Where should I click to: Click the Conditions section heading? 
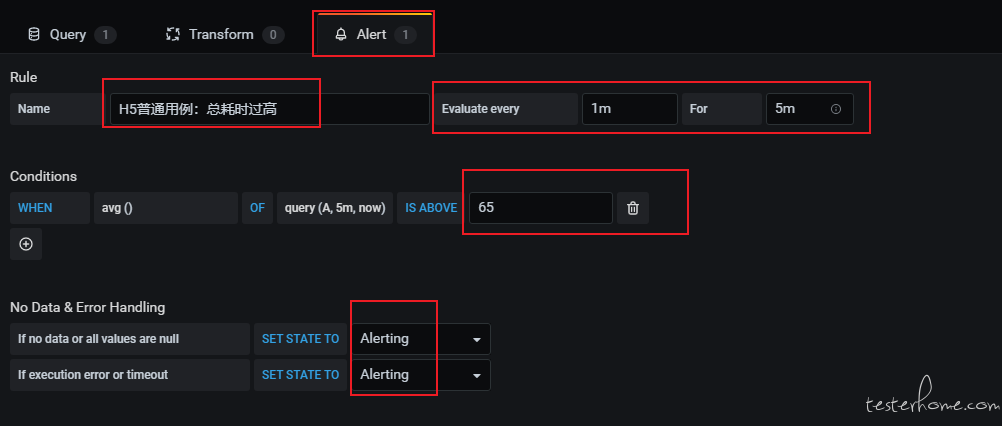pos(43,176)
